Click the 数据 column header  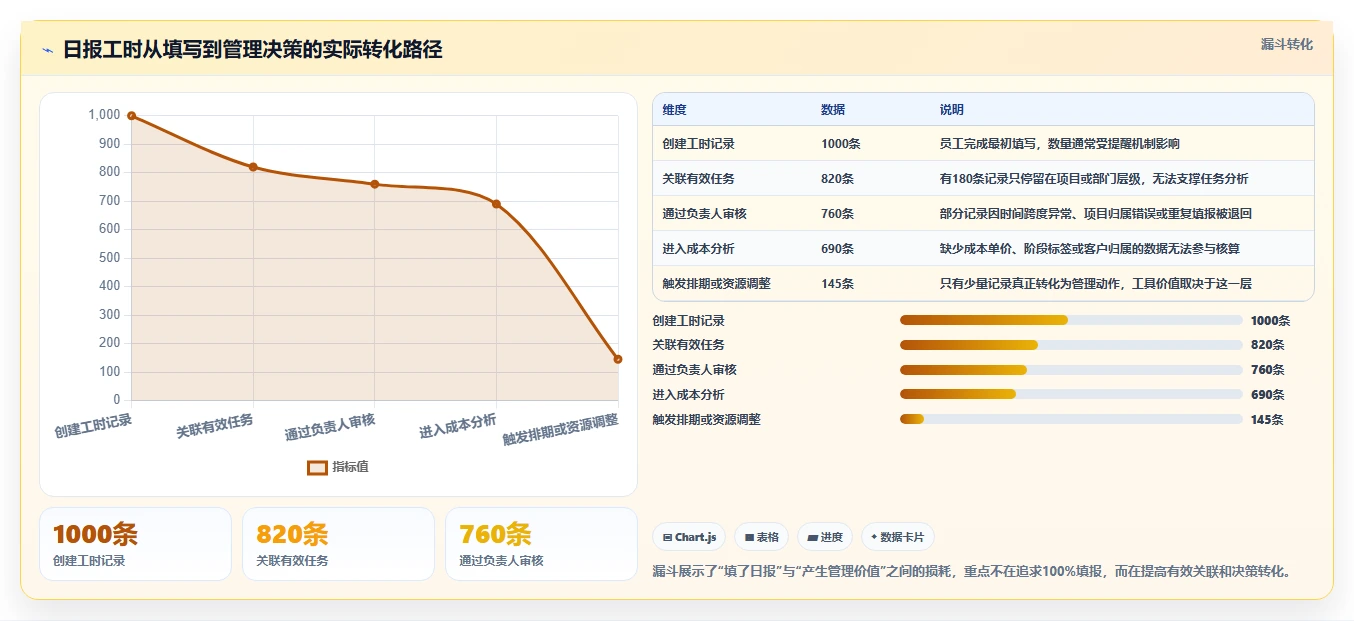(x=833, y=110)
